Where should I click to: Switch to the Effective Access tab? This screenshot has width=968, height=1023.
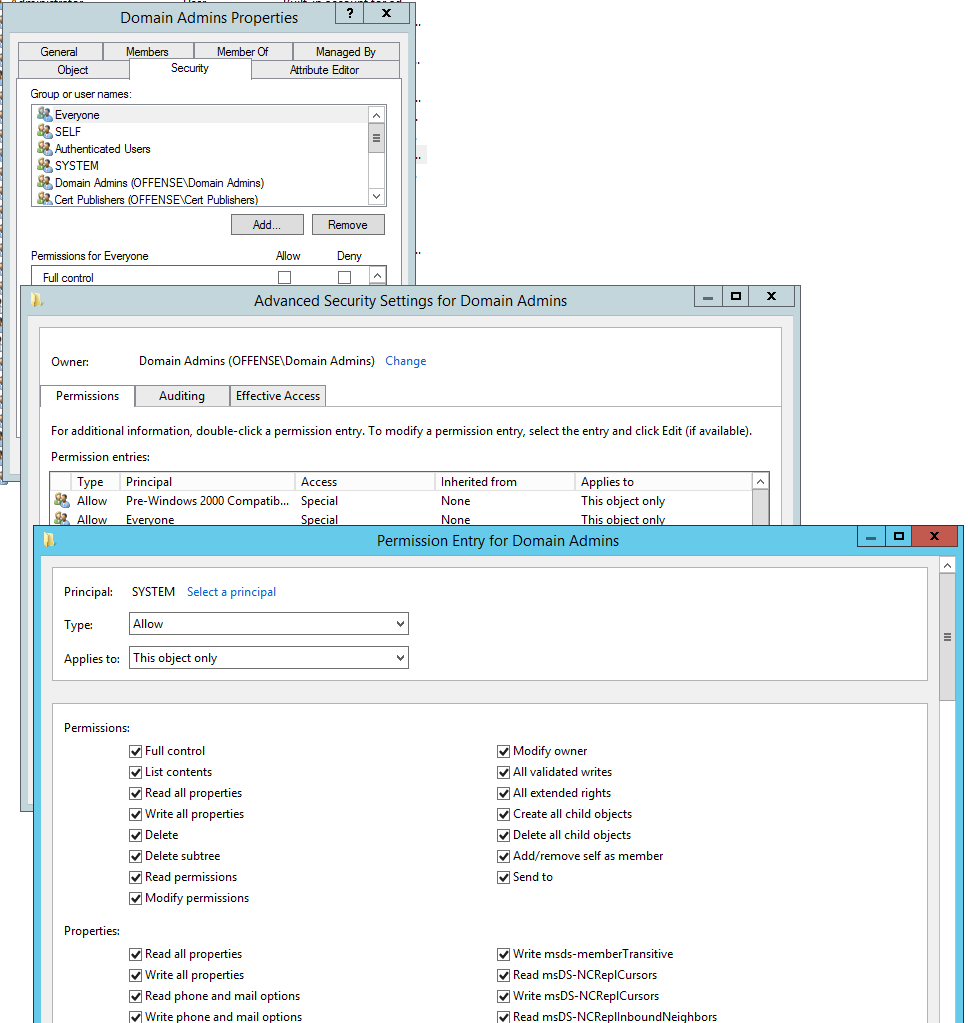[278, 396]
